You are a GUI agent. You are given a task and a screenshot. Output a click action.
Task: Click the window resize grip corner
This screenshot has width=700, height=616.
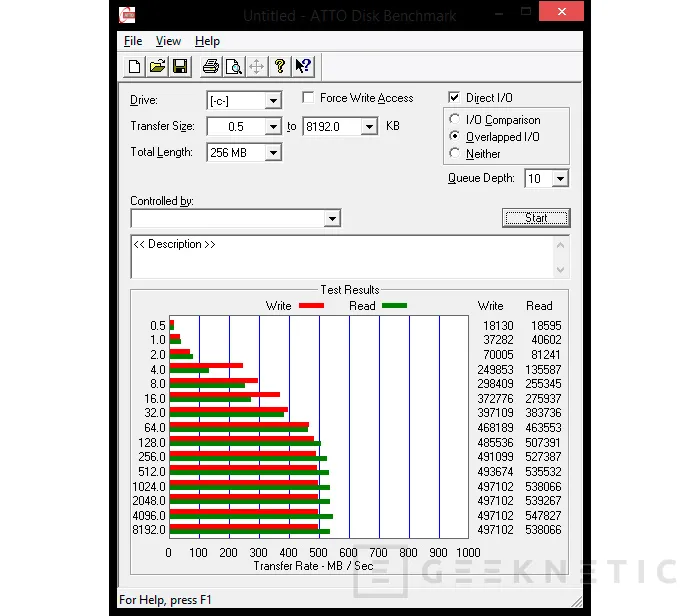coord(577,602)
